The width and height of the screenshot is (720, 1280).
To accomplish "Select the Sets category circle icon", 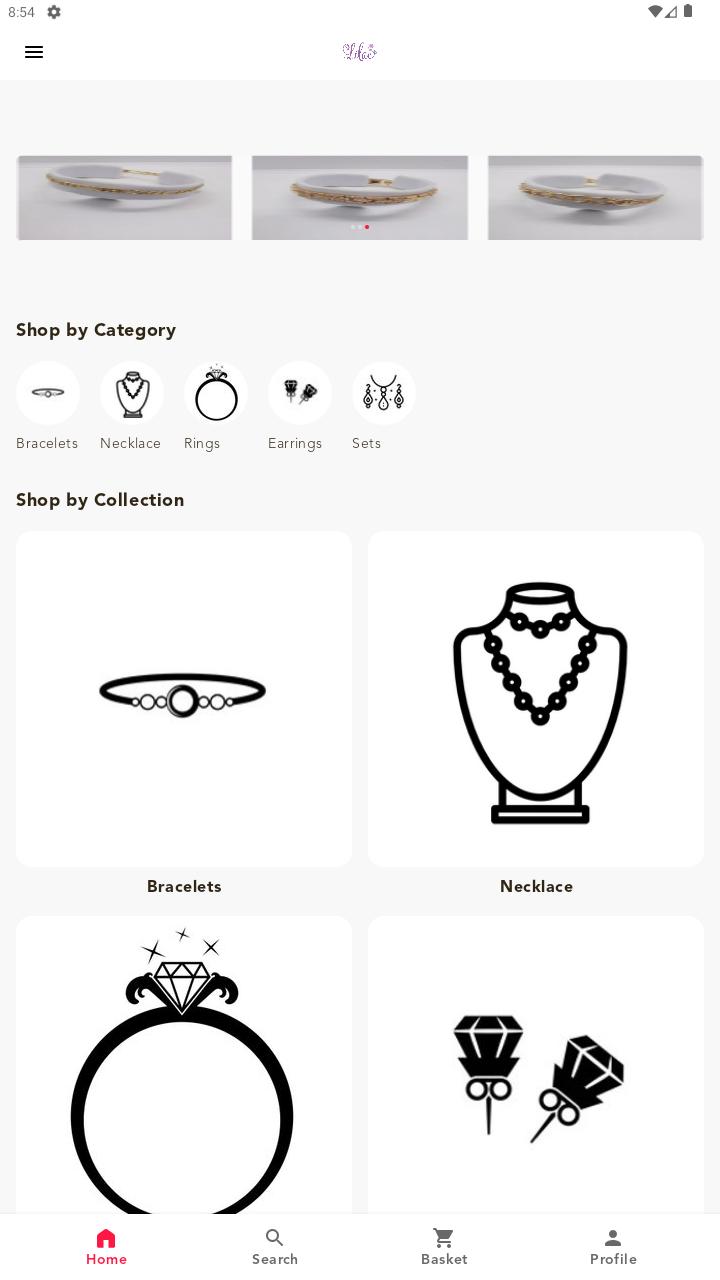I will (384, 393).
